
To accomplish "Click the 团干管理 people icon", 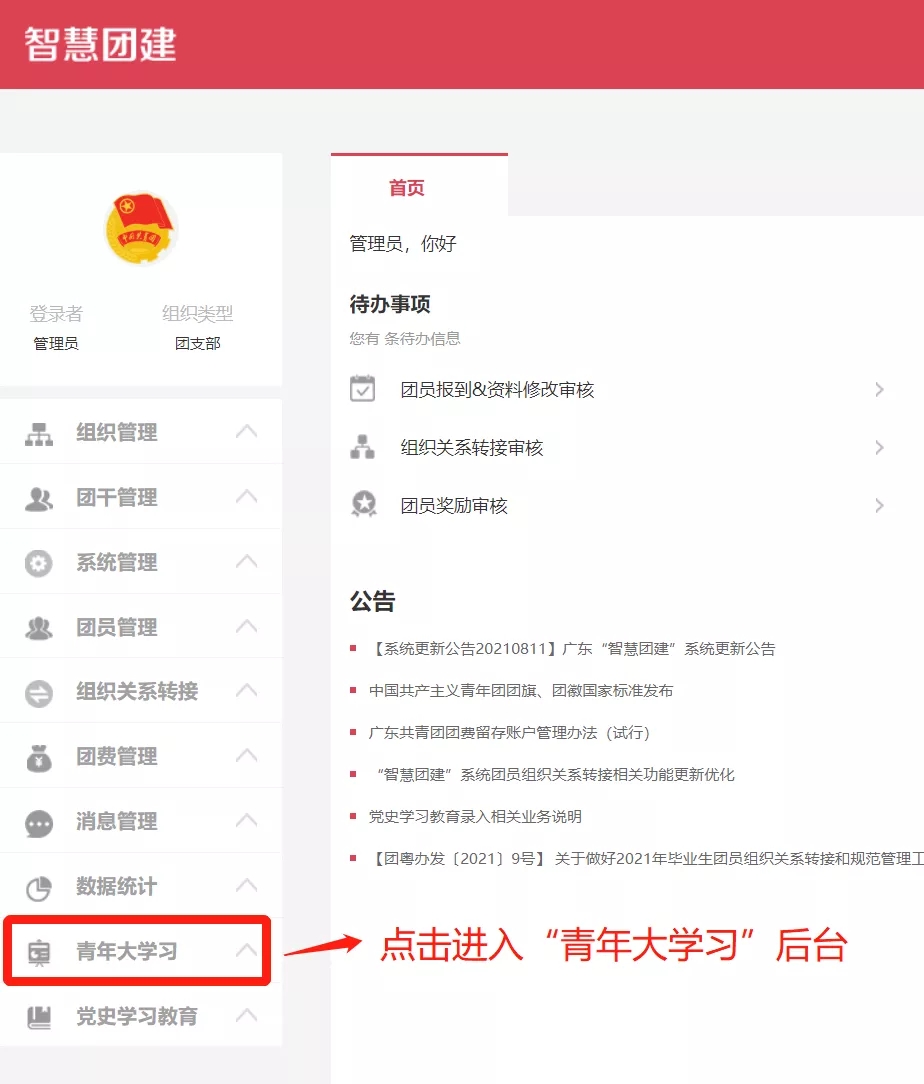I will pyautogui.click(x=39, y=498).
